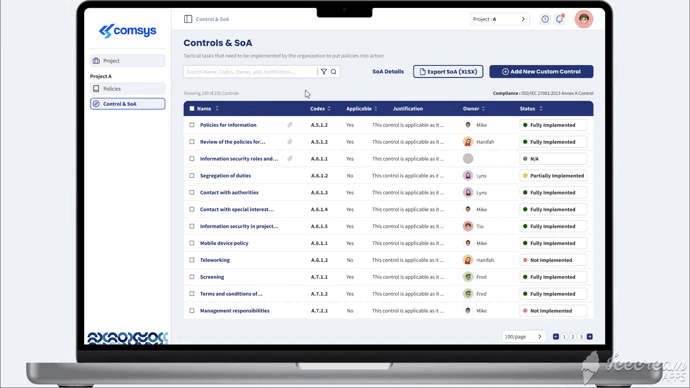Toggle the select-all checkbox in table header
The height and width of the screenshot is (388, 690).
192,109
